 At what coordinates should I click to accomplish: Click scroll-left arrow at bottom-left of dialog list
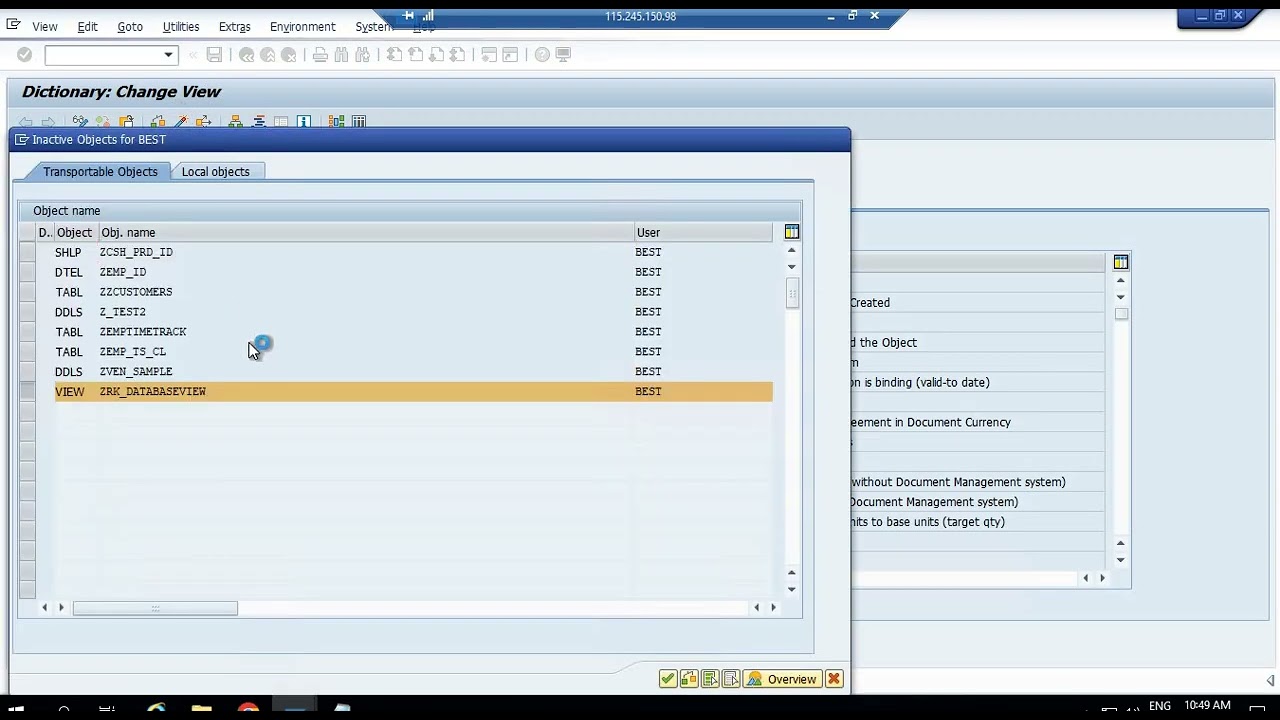[x=45, y=607]
